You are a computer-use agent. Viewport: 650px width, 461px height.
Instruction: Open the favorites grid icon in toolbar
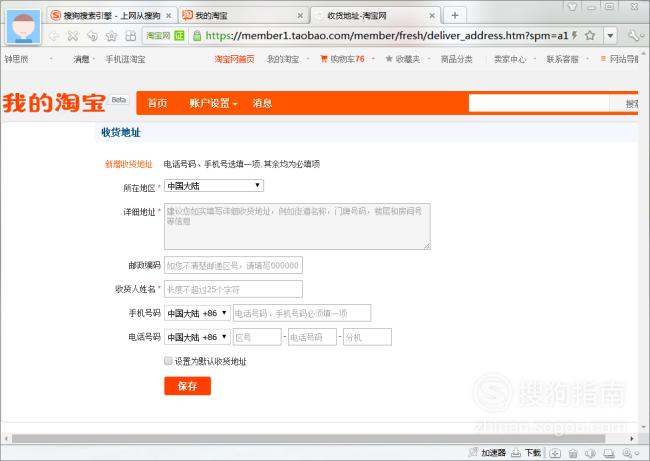point(131,36)
